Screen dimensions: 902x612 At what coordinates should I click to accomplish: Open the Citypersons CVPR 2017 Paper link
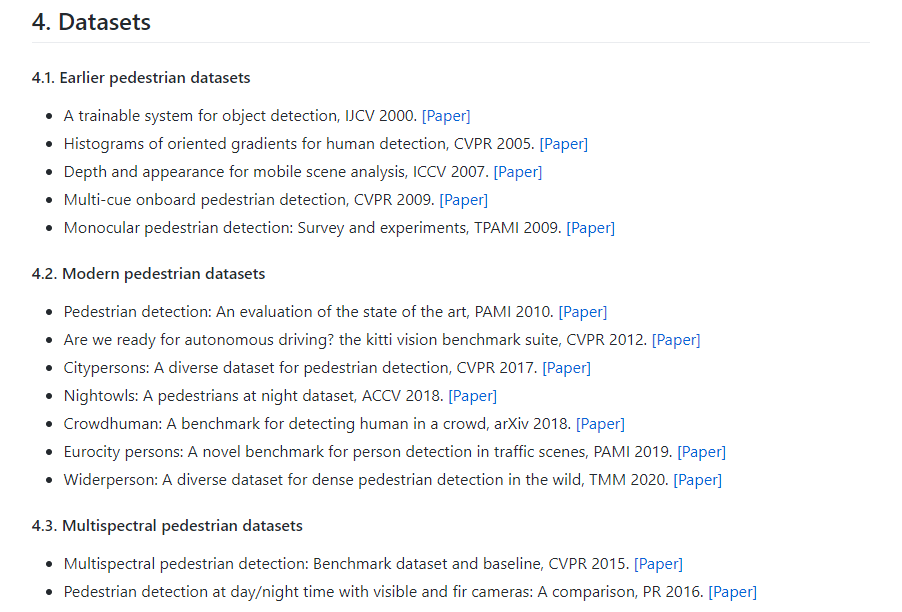click(567, 368)
